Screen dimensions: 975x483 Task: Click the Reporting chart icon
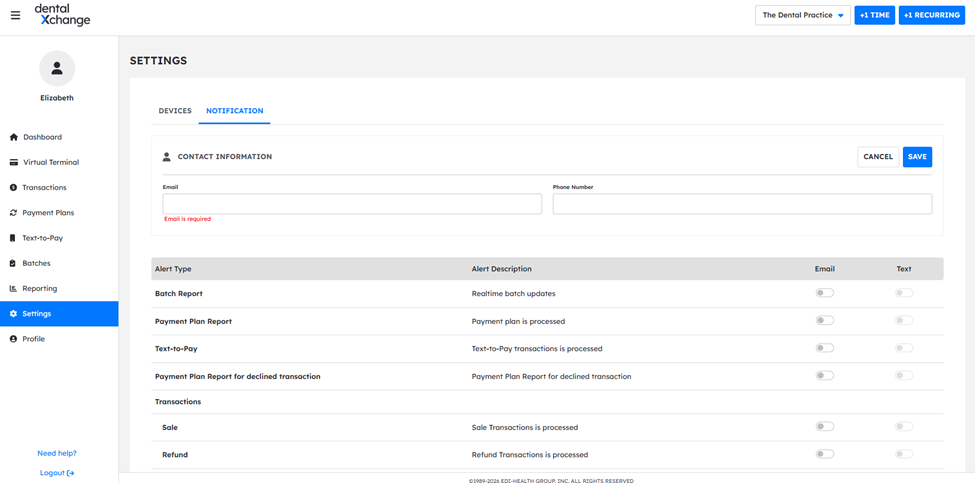click(x=13, y=288)
